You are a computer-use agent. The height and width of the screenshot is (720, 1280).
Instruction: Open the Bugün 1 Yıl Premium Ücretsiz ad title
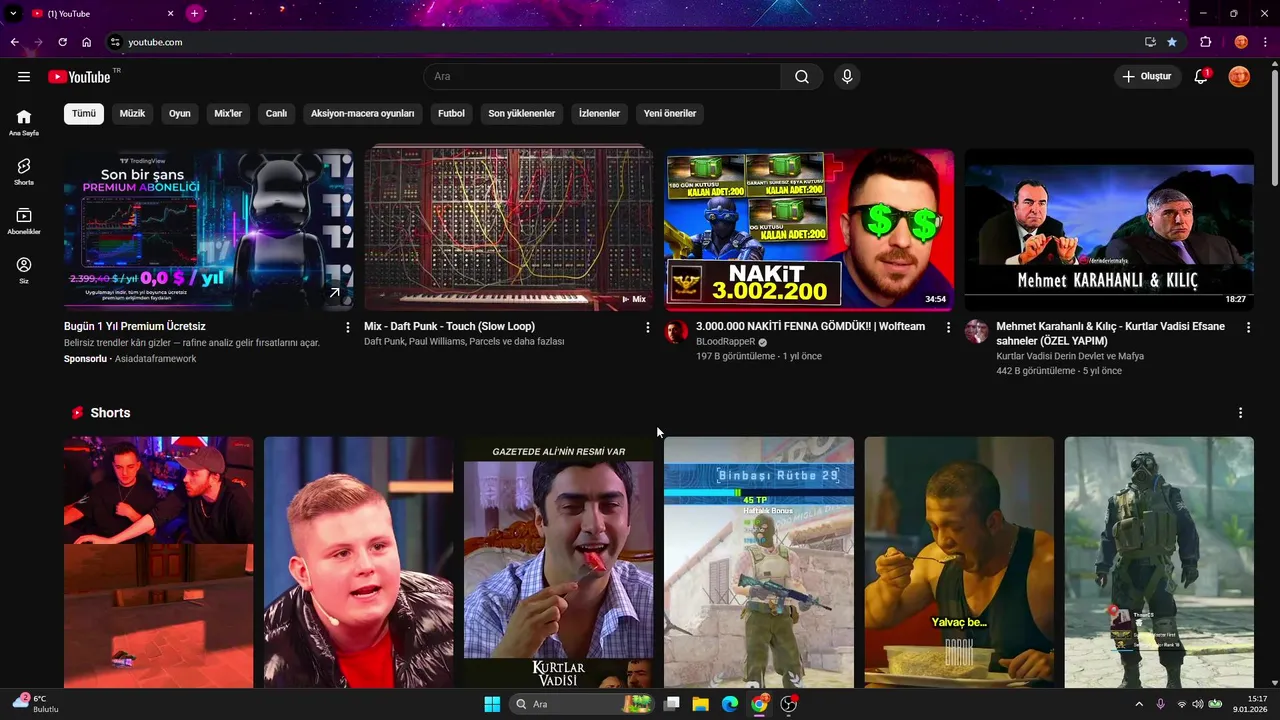(x=135, y=326)
